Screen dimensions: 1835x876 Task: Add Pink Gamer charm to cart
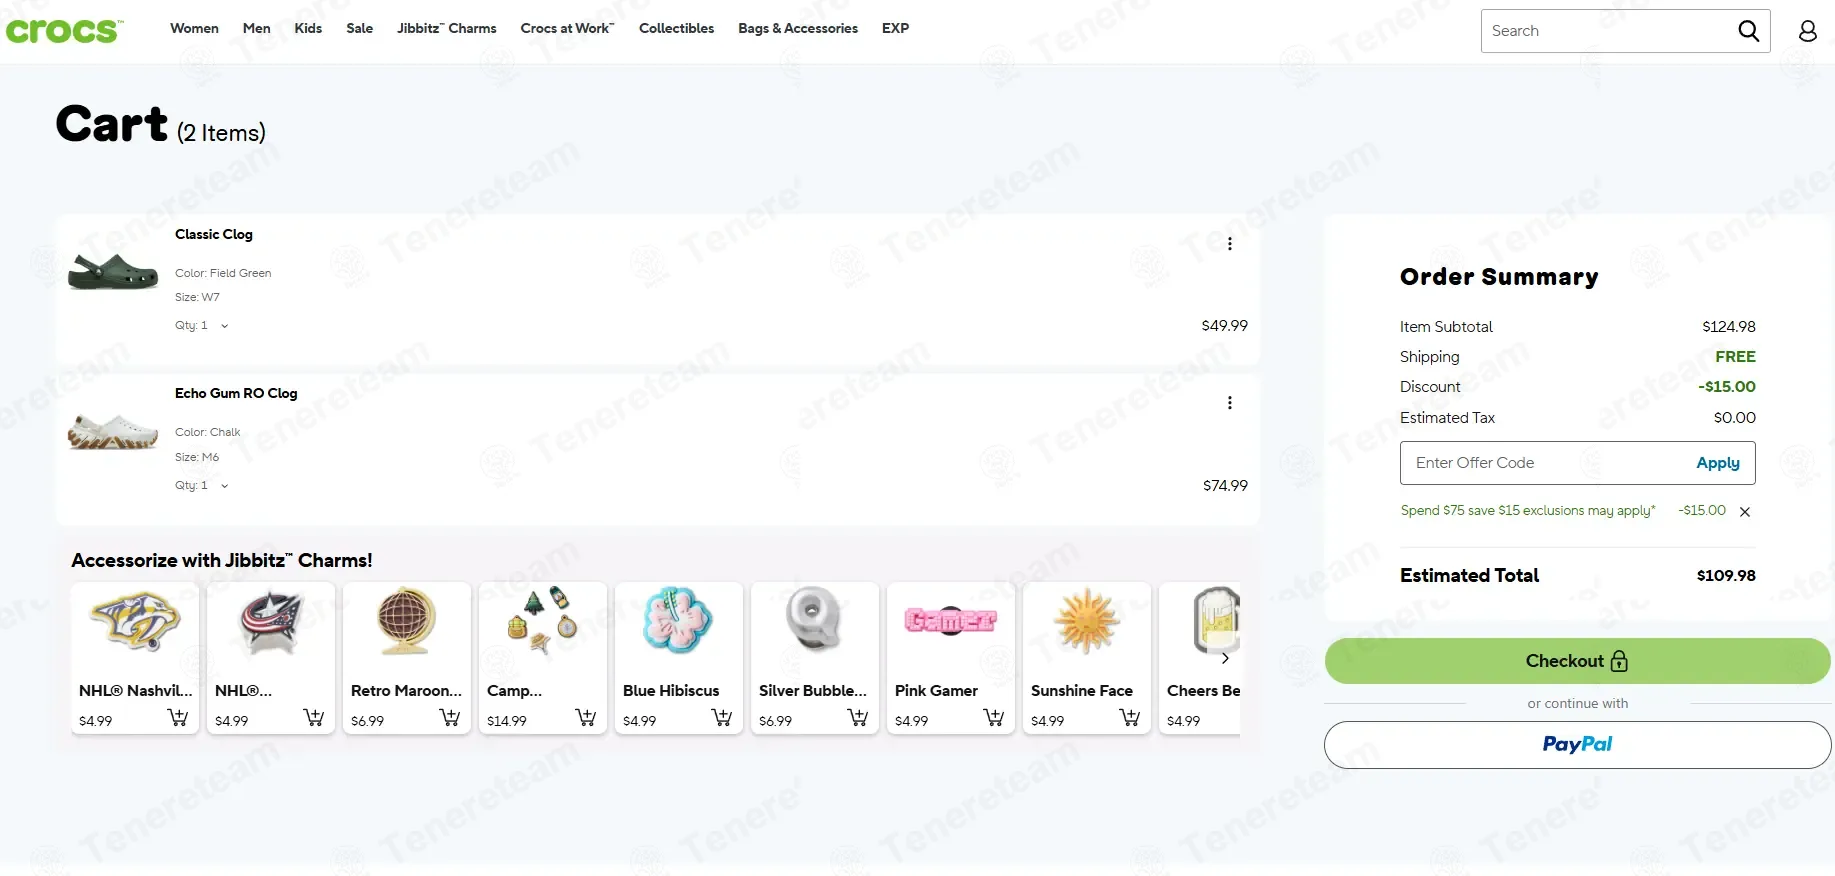click(993, 718)
